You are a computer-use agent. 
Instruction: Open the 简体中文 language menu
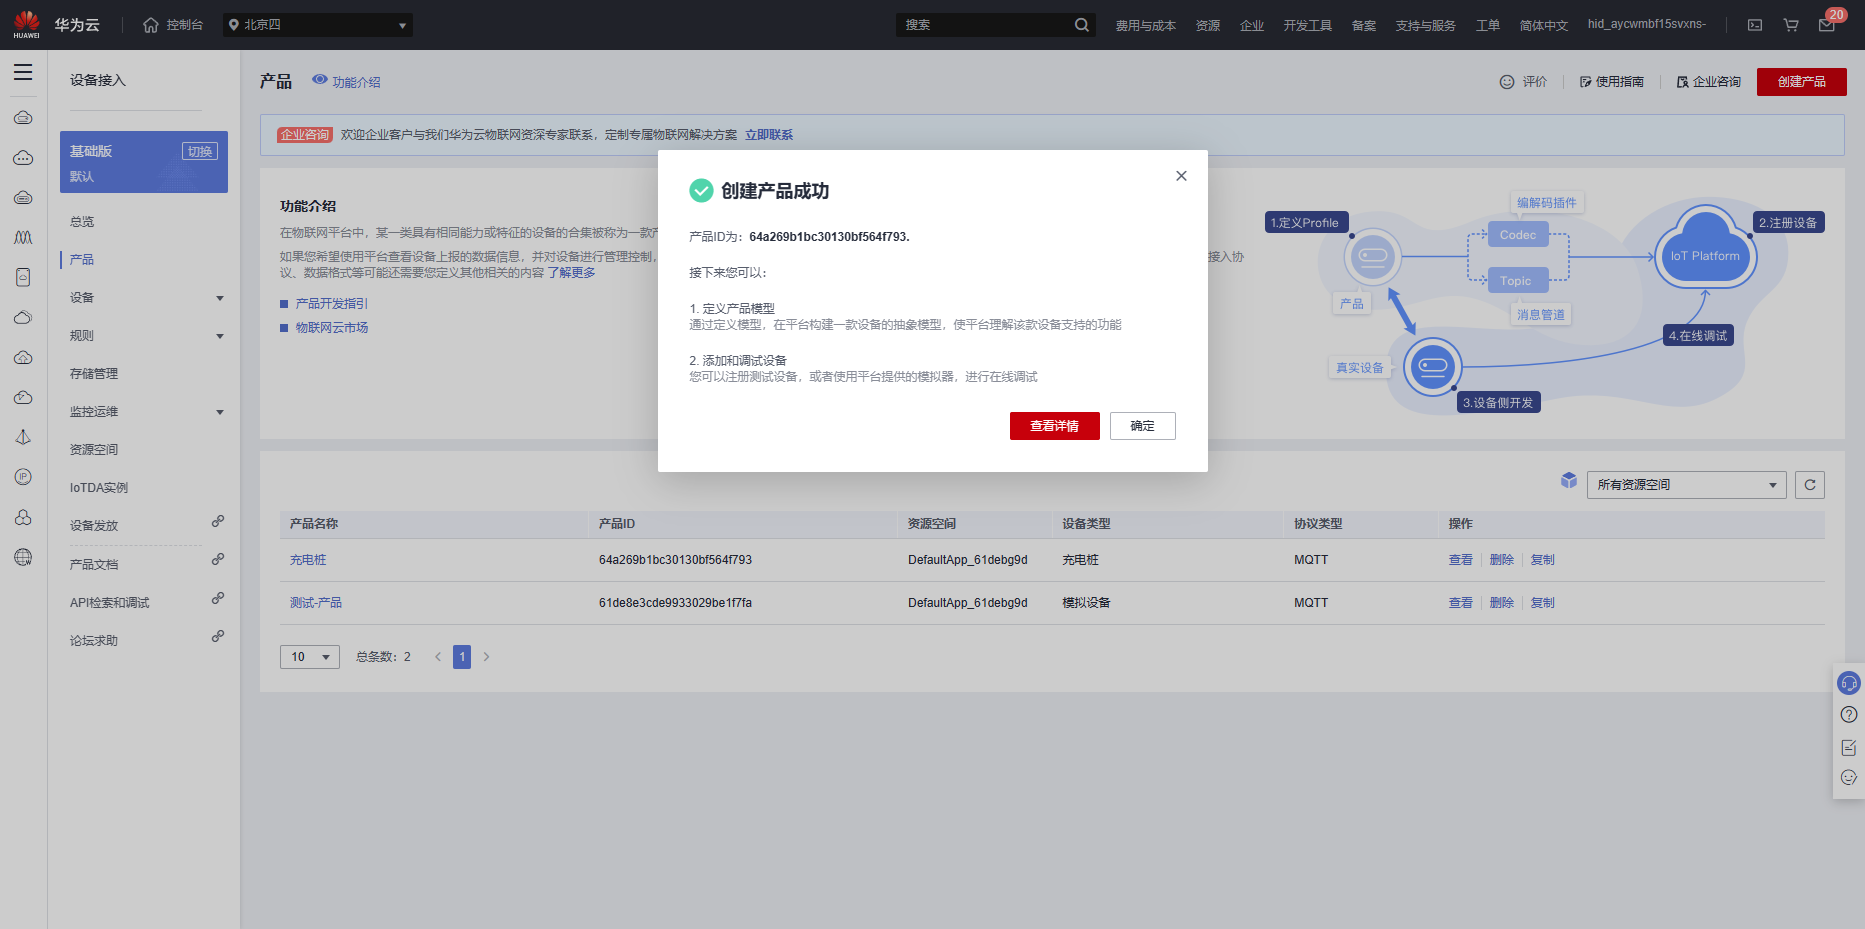click(x=1544, y=26)
